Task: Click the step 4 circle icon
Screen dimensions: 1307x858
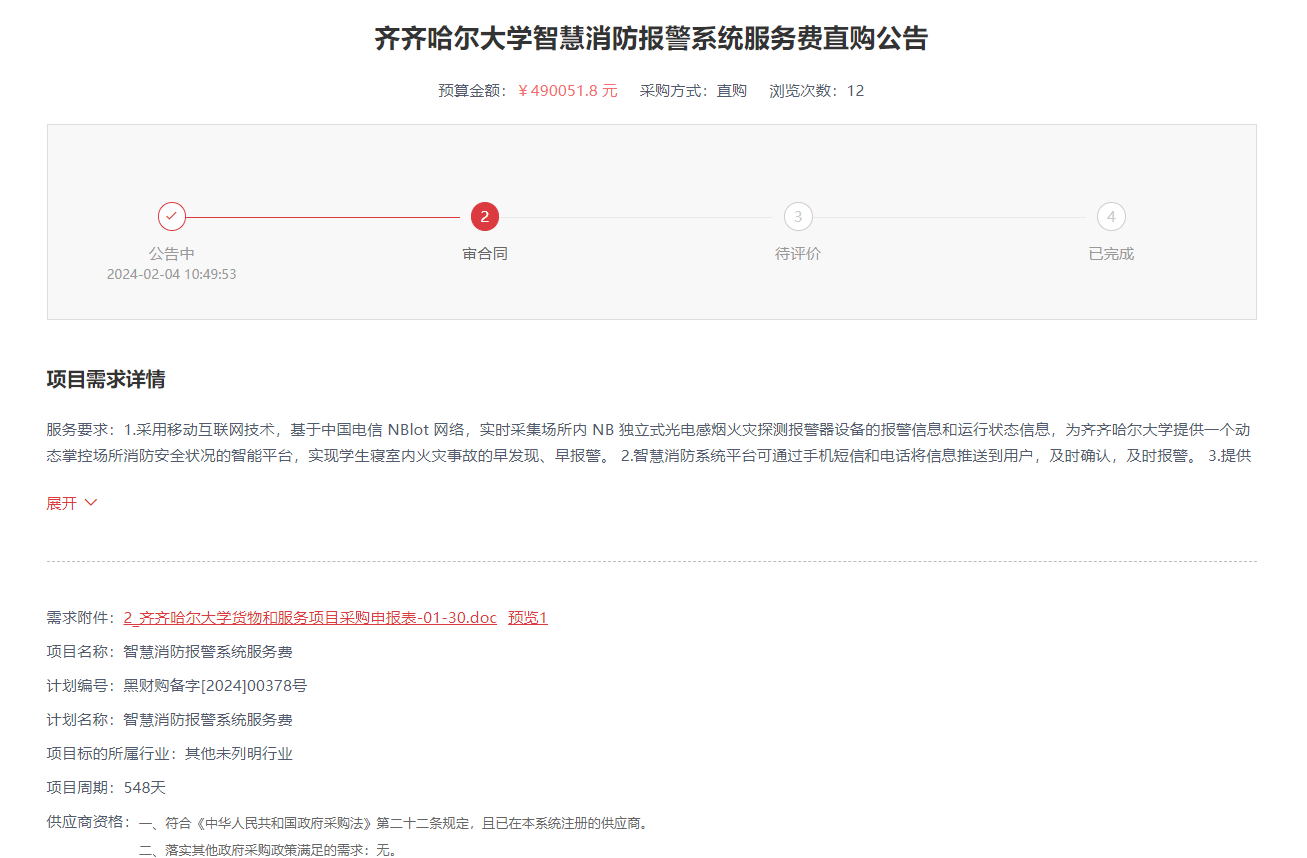Action: coord(1111,216)
